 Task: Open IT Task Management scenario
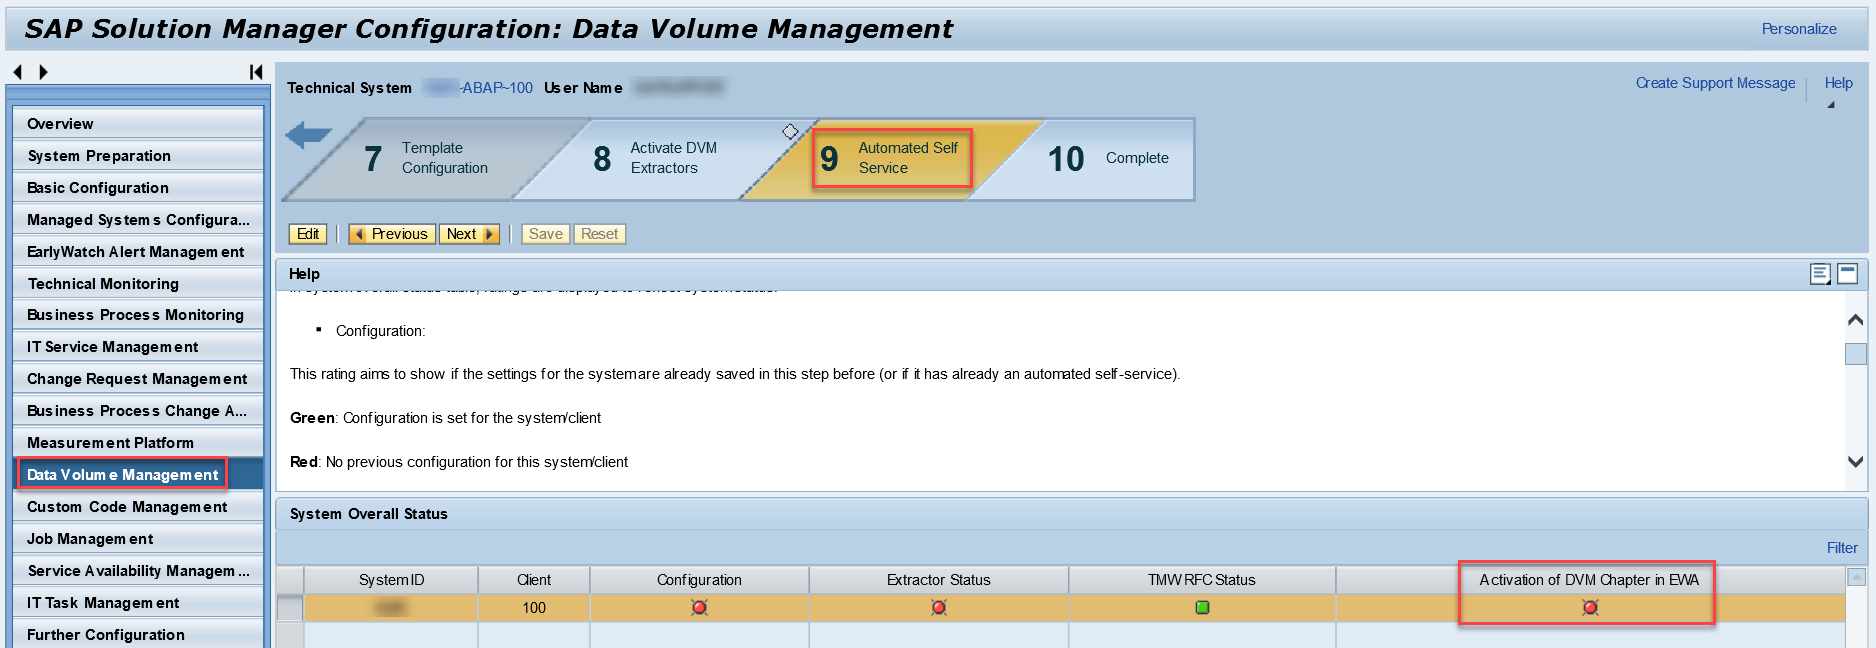[139, 603]
